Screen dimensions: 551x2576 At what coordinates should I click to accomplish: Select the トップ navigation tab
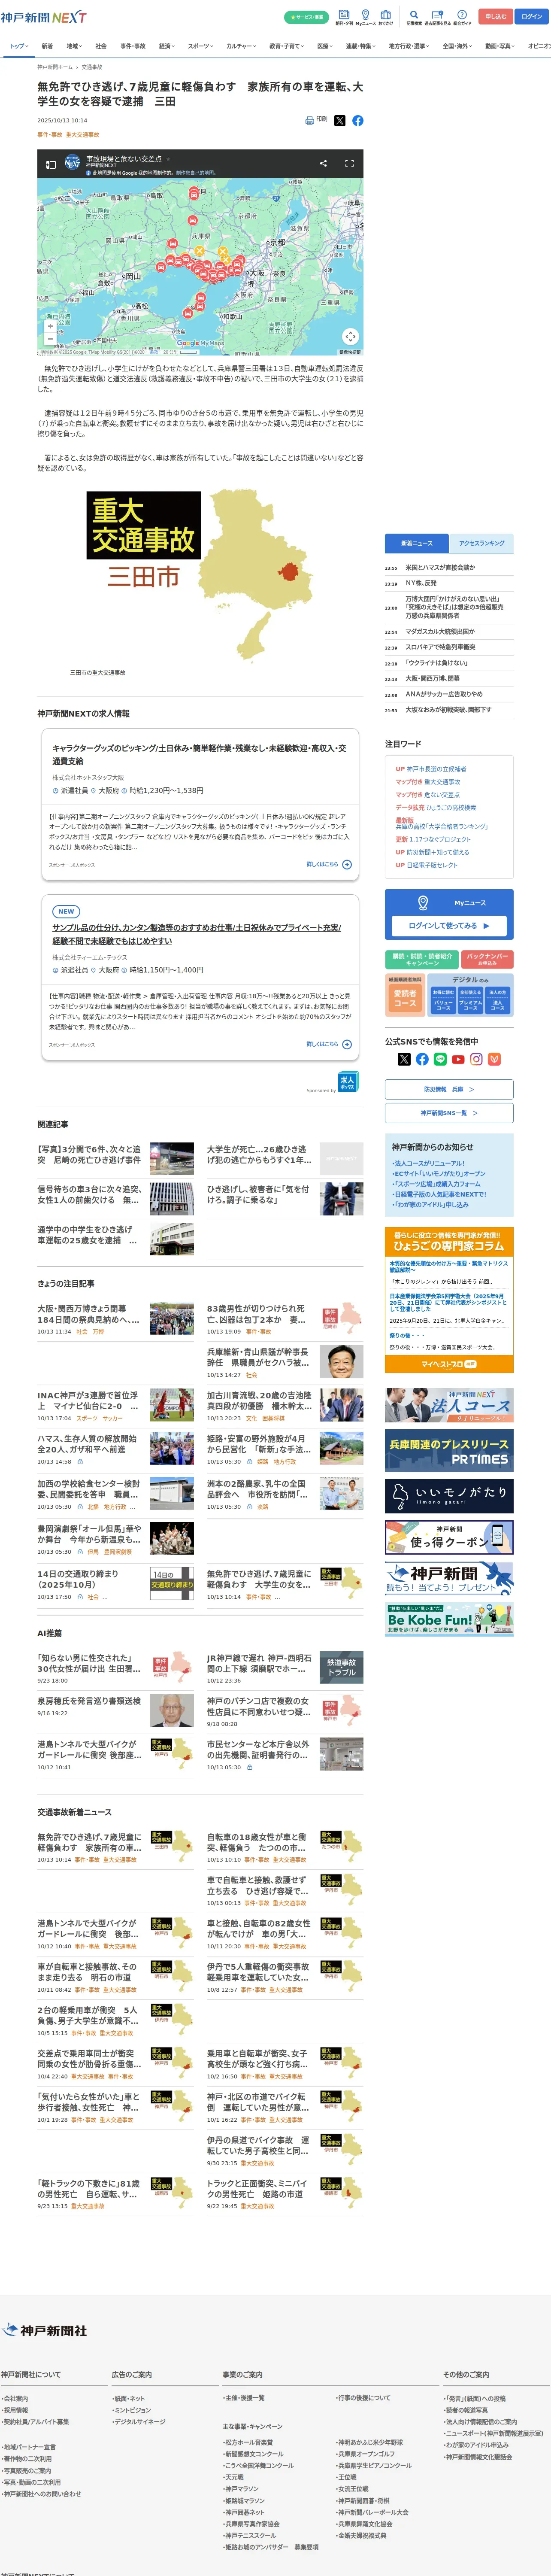(18, 46)
